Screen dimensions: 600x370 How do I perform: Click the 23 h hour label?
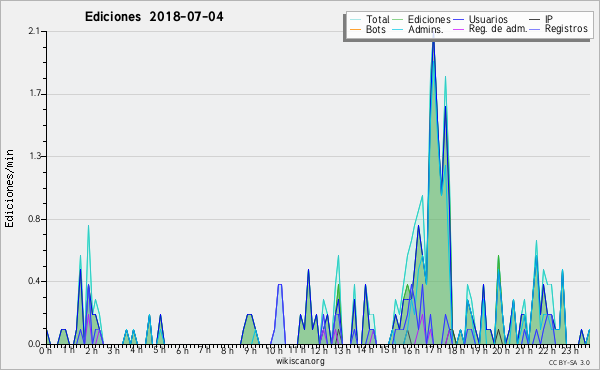pyautogui.click(x=570, y=350)
